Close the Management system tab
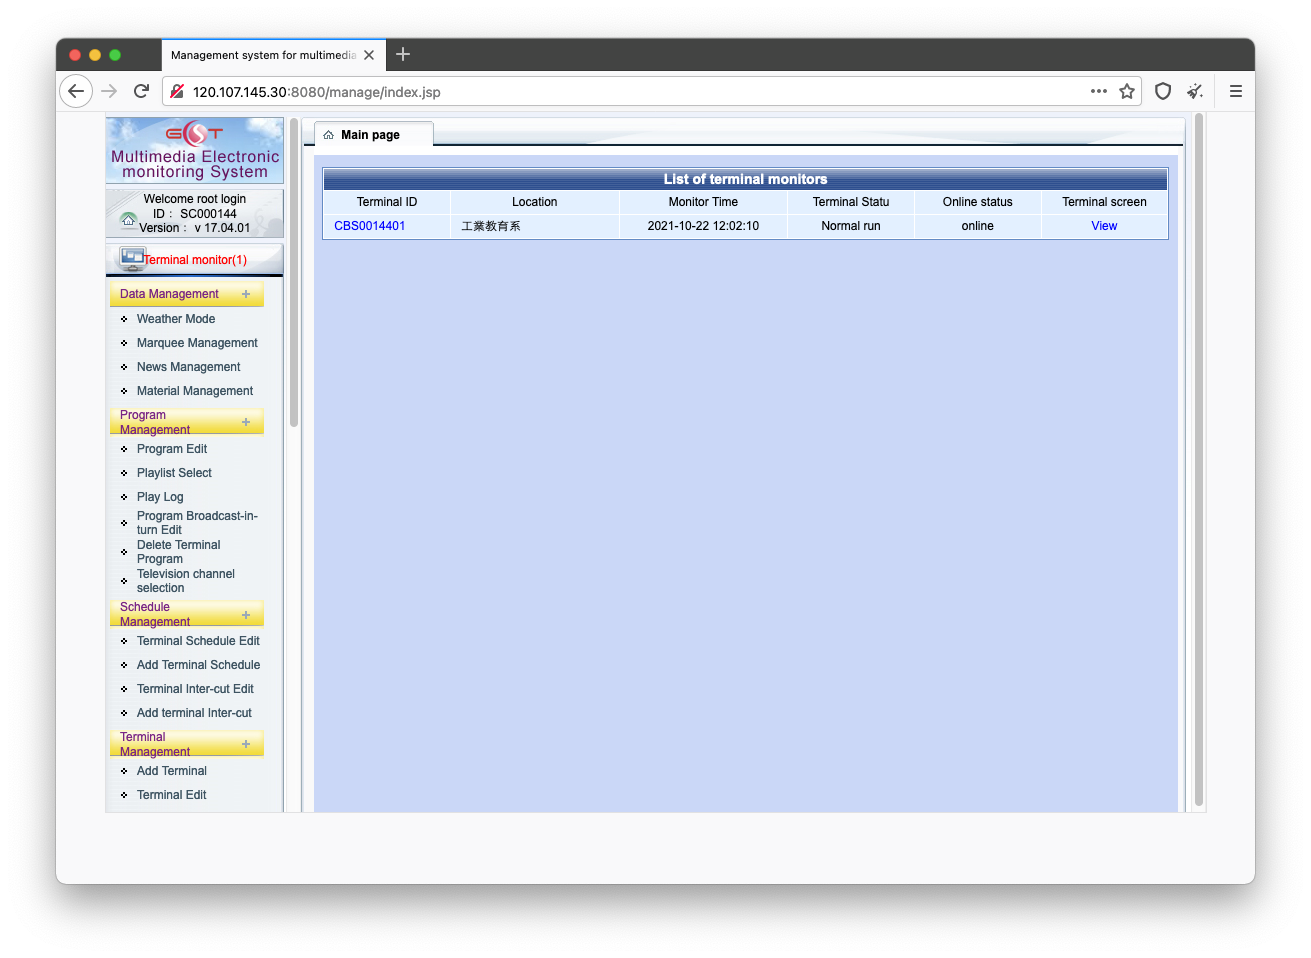 (x=369, y=55)
